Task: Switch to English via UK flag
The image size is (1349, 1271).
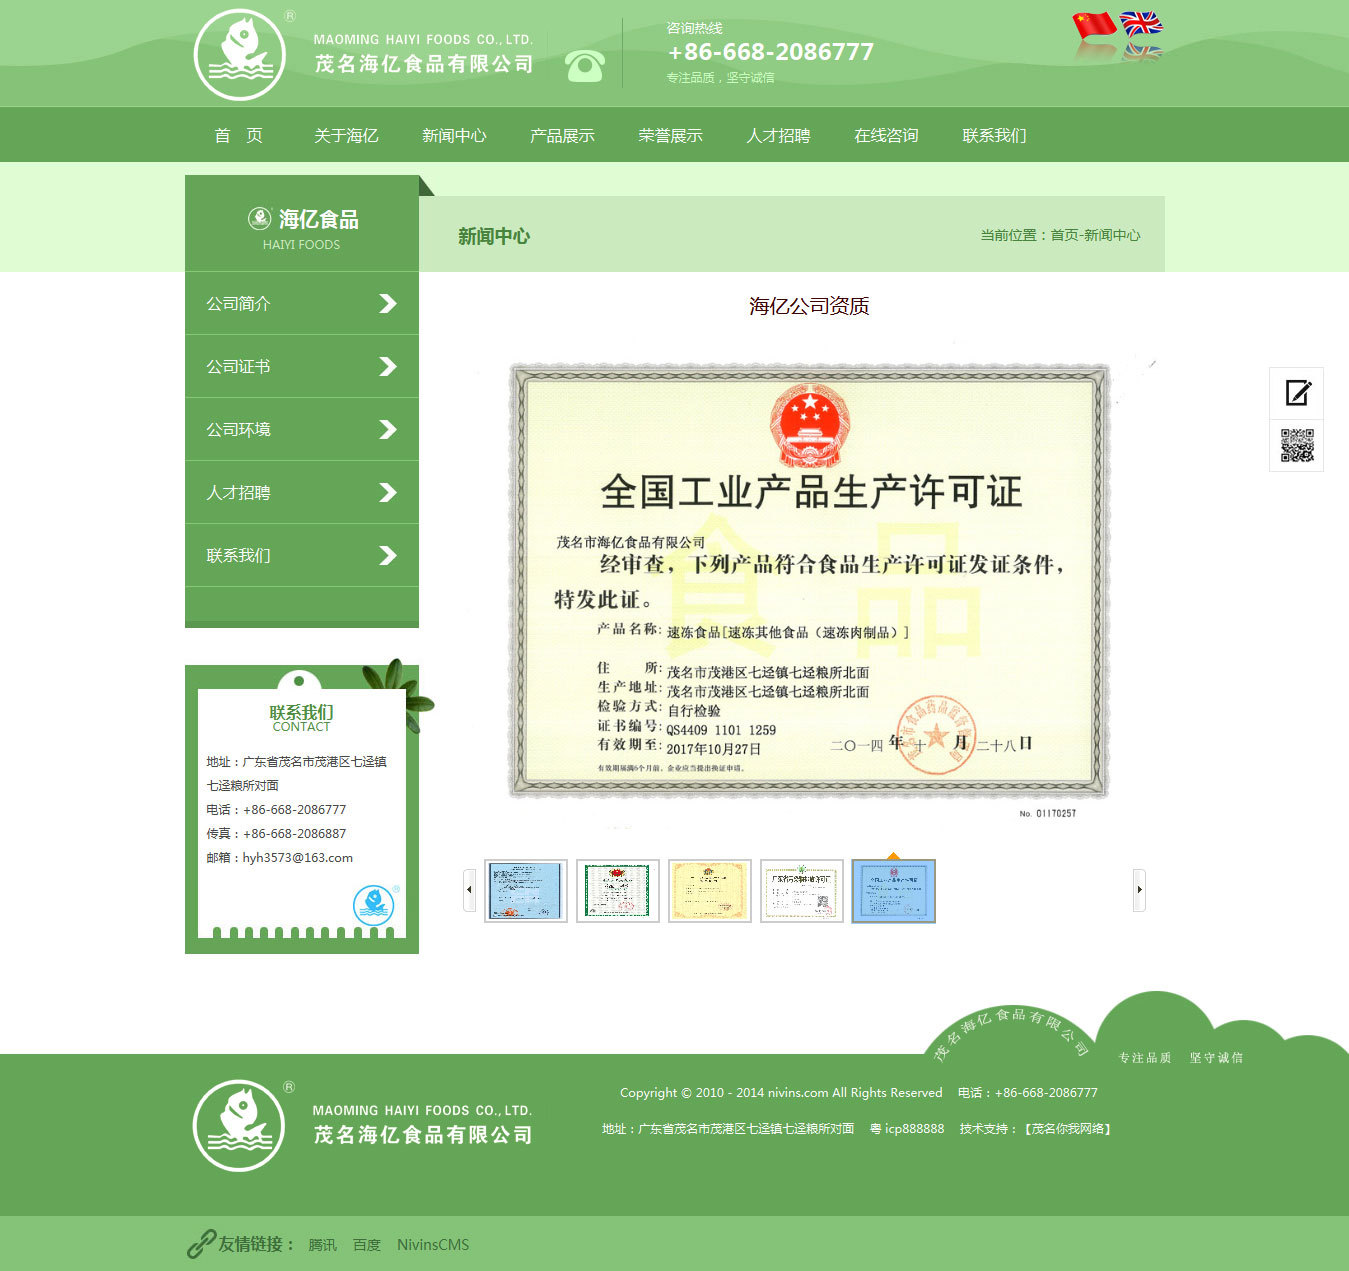Action: pos(1141,23)
